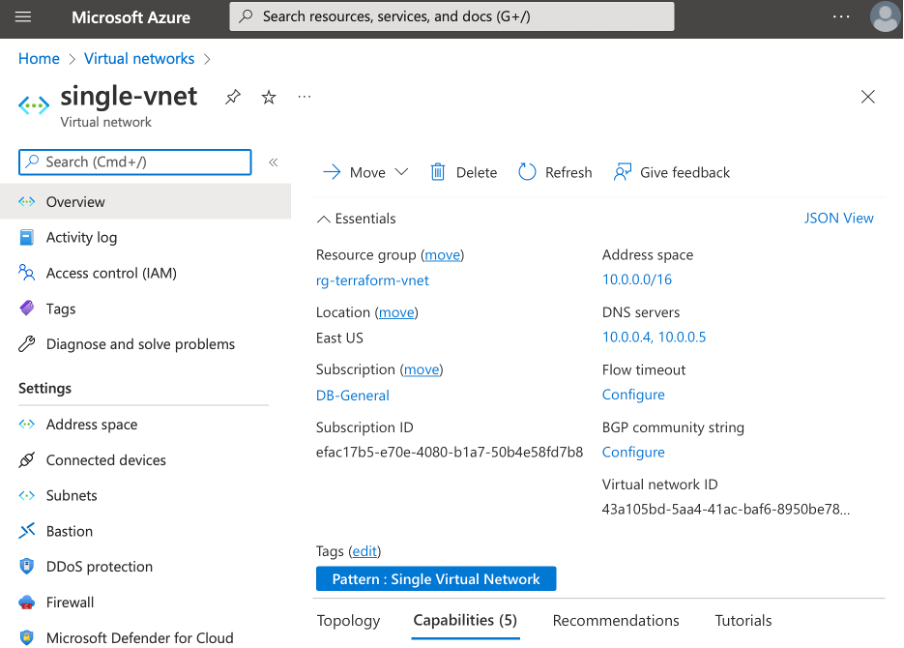This screenshot has width=904, height=648.
Task: Click the Give feedback person icon
Action: coord(623,172)
